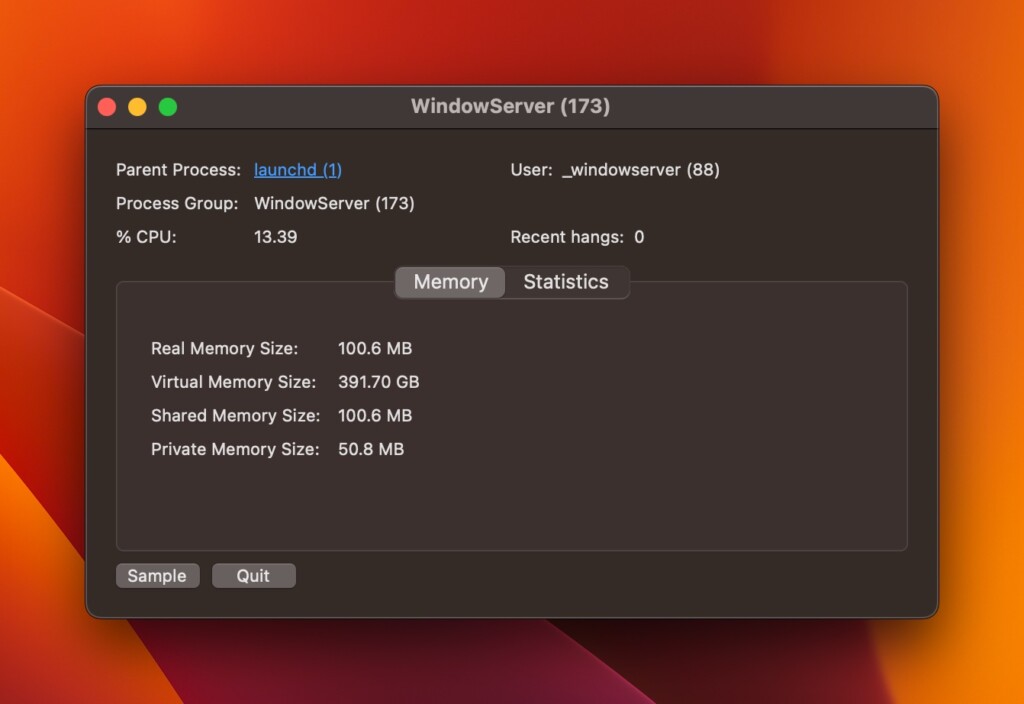1024x704 pixels.
Task: Click the Recent hangs value 0
Action: tap(639, 237)
